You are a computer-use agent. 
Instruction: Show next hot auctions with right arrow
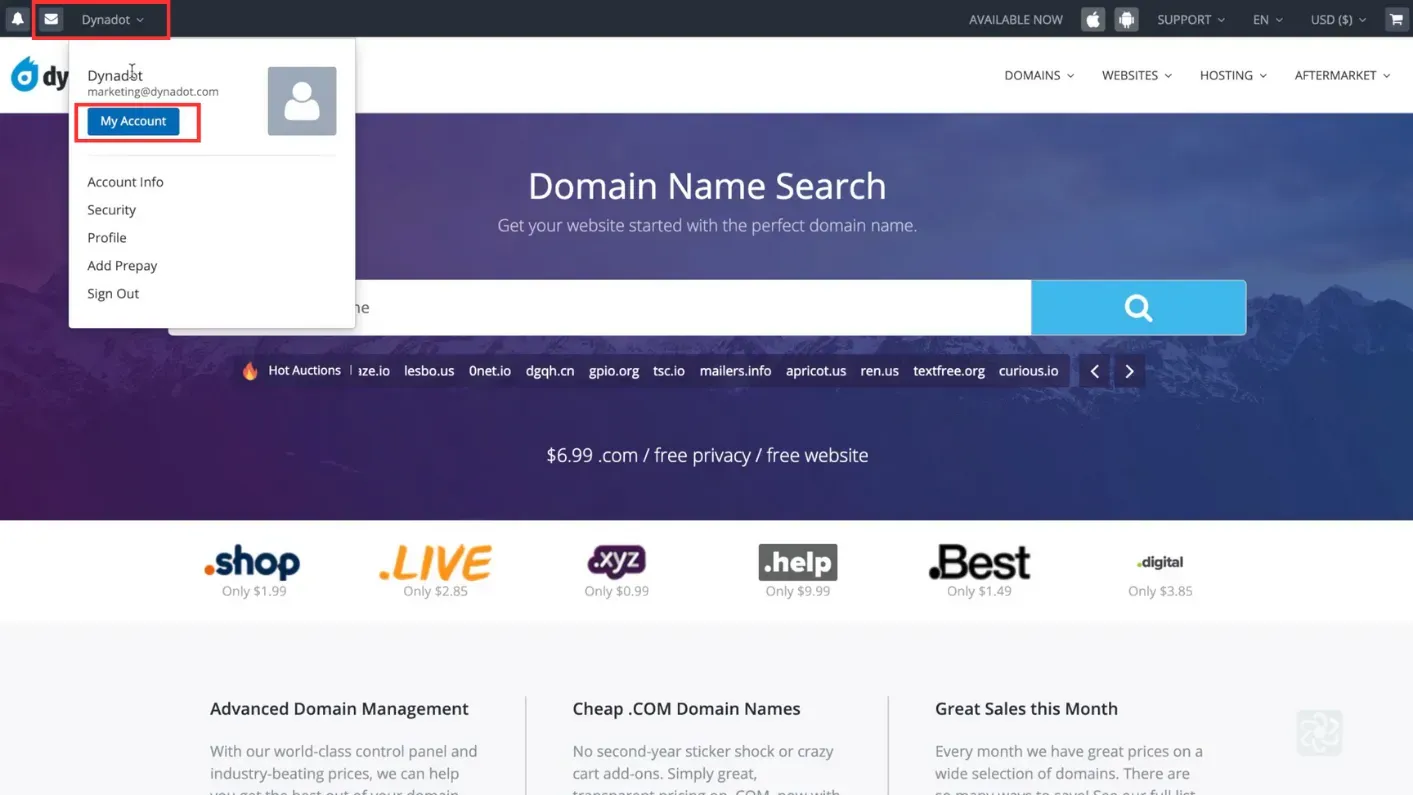(x=1129, y=371)
